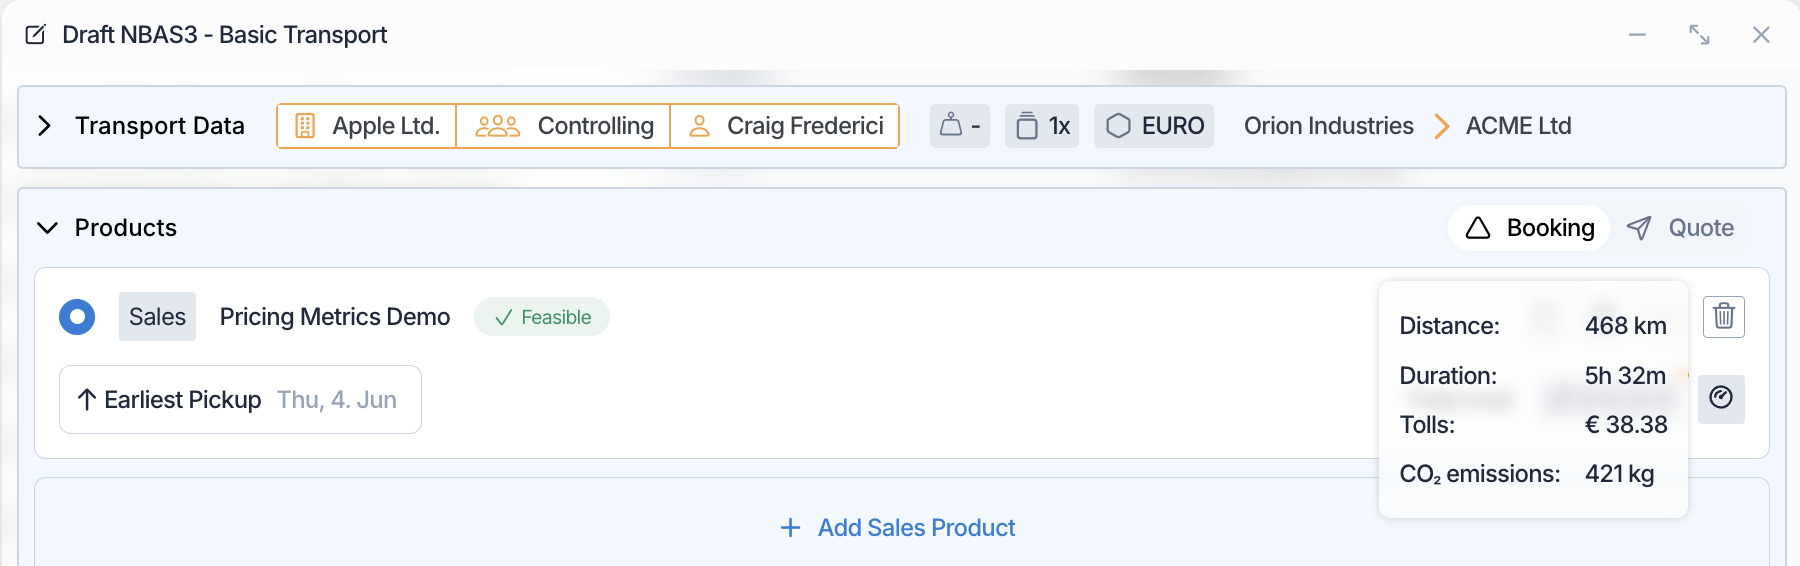The height and width of the screenshot is (566, 1800).
Task: Click the Feasible status badge
Action: pos(542,317)
